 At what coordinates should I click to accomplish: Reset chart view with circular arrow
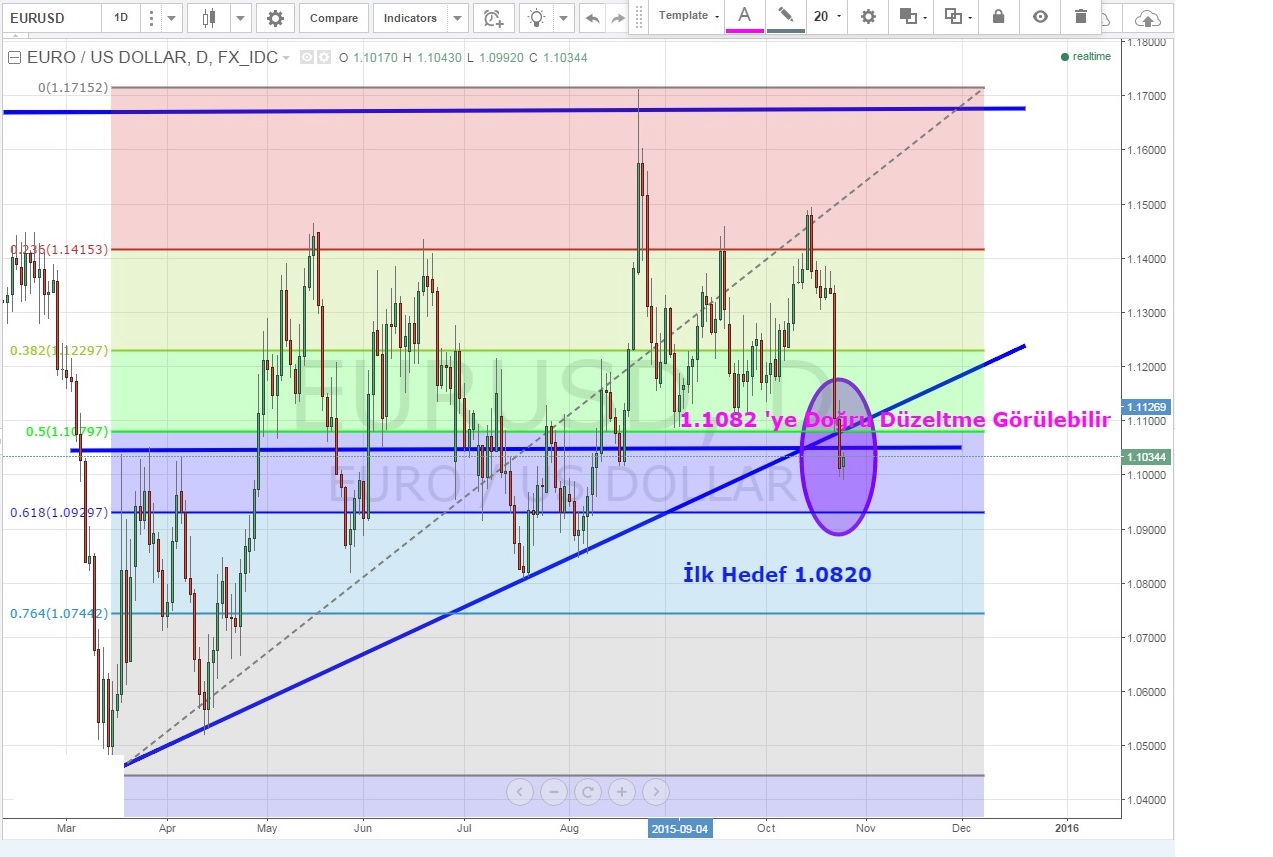click(x=587, y=792)
